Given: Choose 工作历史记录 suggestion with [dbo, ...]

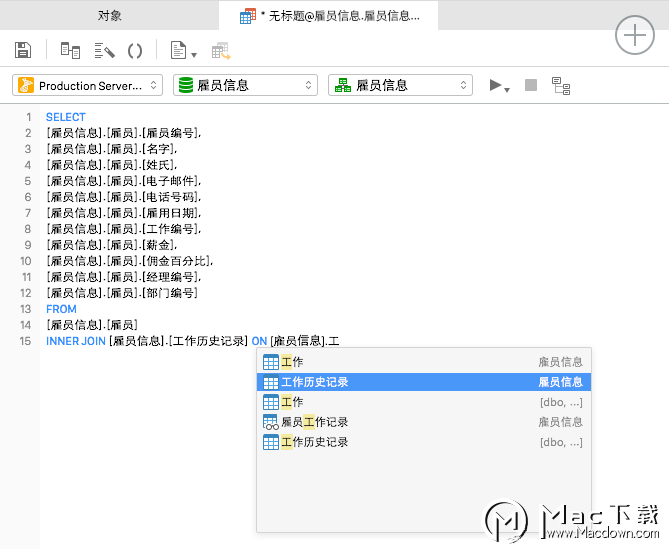Looking at the screenshot, I should pyautogui.click(x=424, y=442).
